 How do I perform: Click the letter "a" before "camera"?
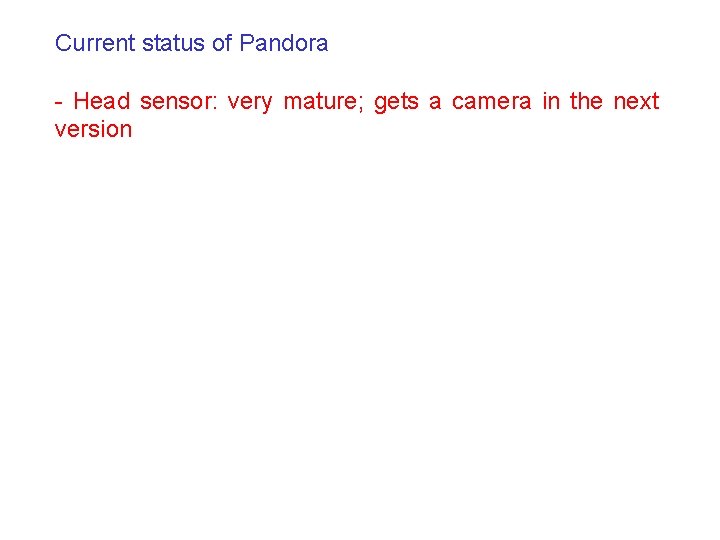[435, 102]
